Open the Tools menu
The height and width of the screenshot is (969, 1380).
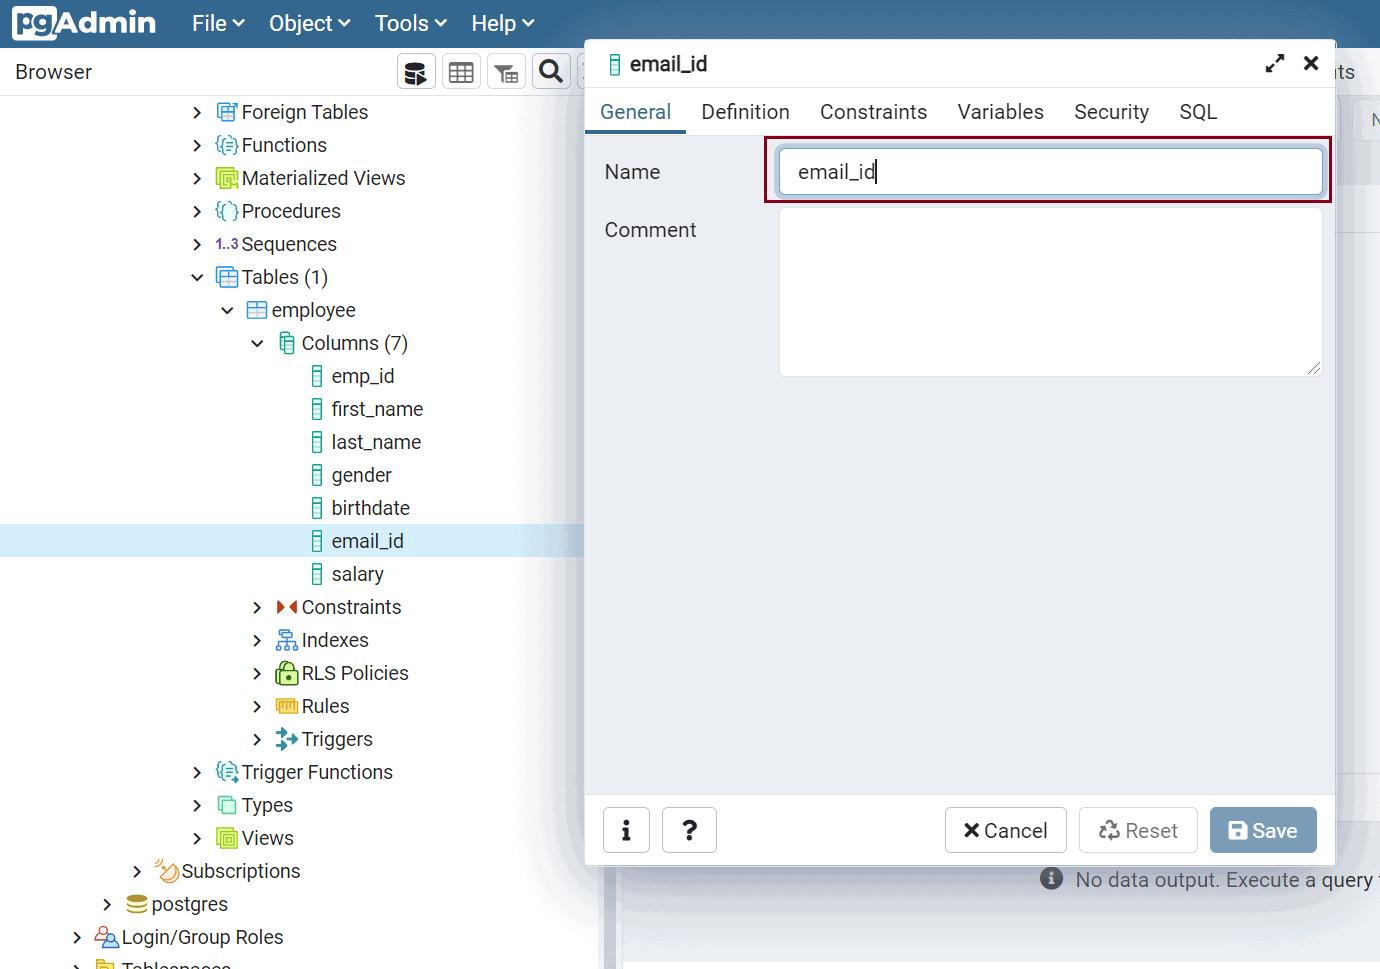coord(410,23)
